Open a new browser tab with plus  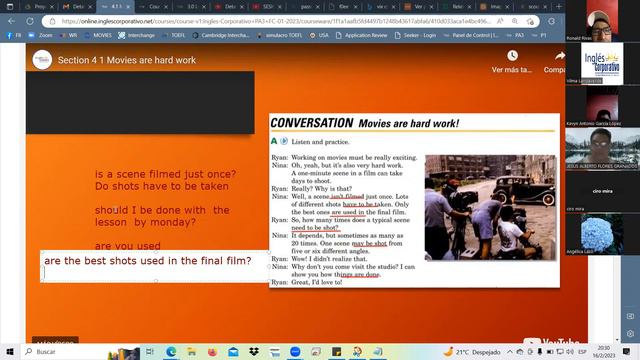[x=559, y=7]
